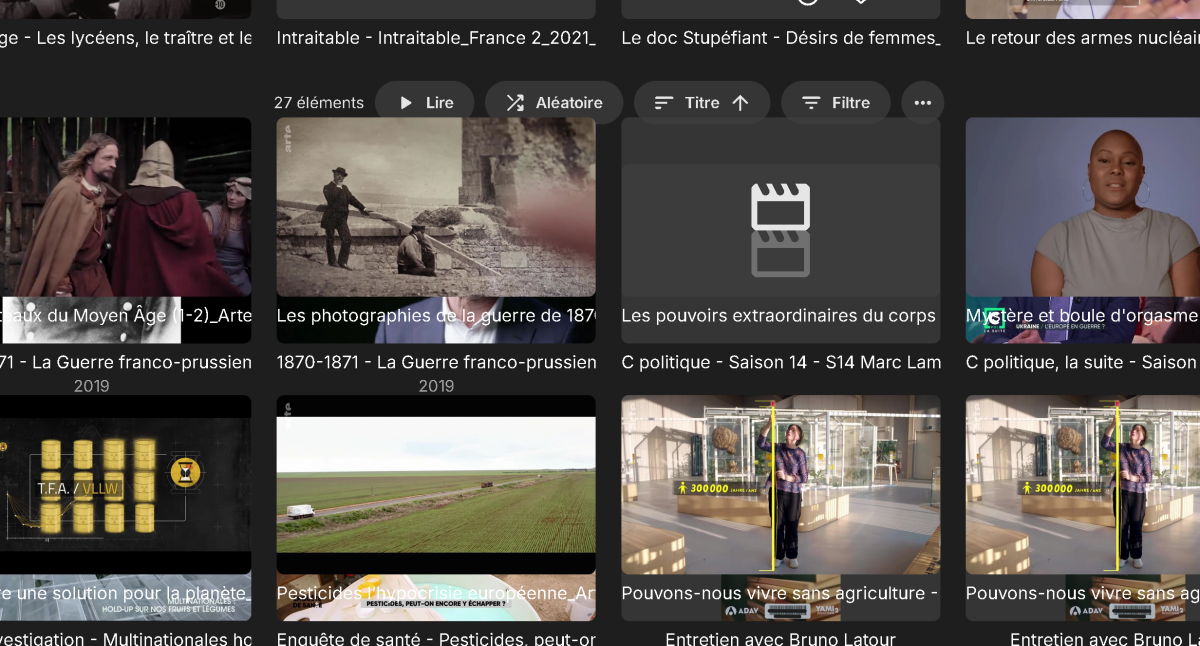Start playback with the Lire button

pyautogui.click(x=425, y=102)
